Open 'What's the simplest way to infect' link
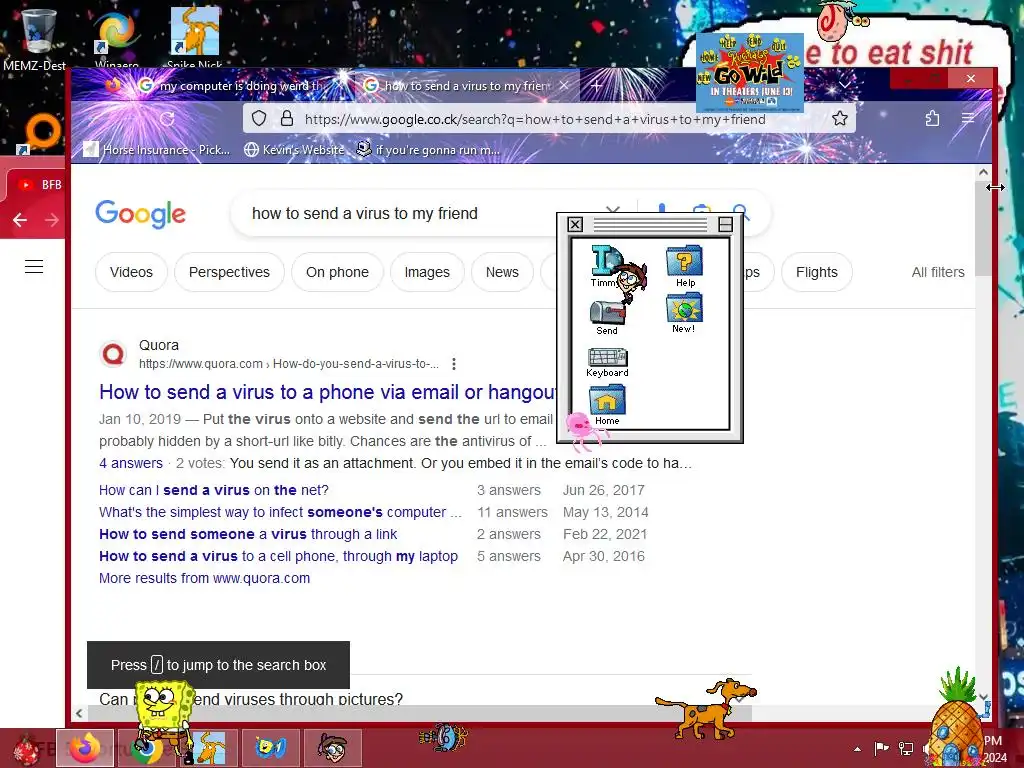This screenshot has width=1024, height=768. (280, 512)
